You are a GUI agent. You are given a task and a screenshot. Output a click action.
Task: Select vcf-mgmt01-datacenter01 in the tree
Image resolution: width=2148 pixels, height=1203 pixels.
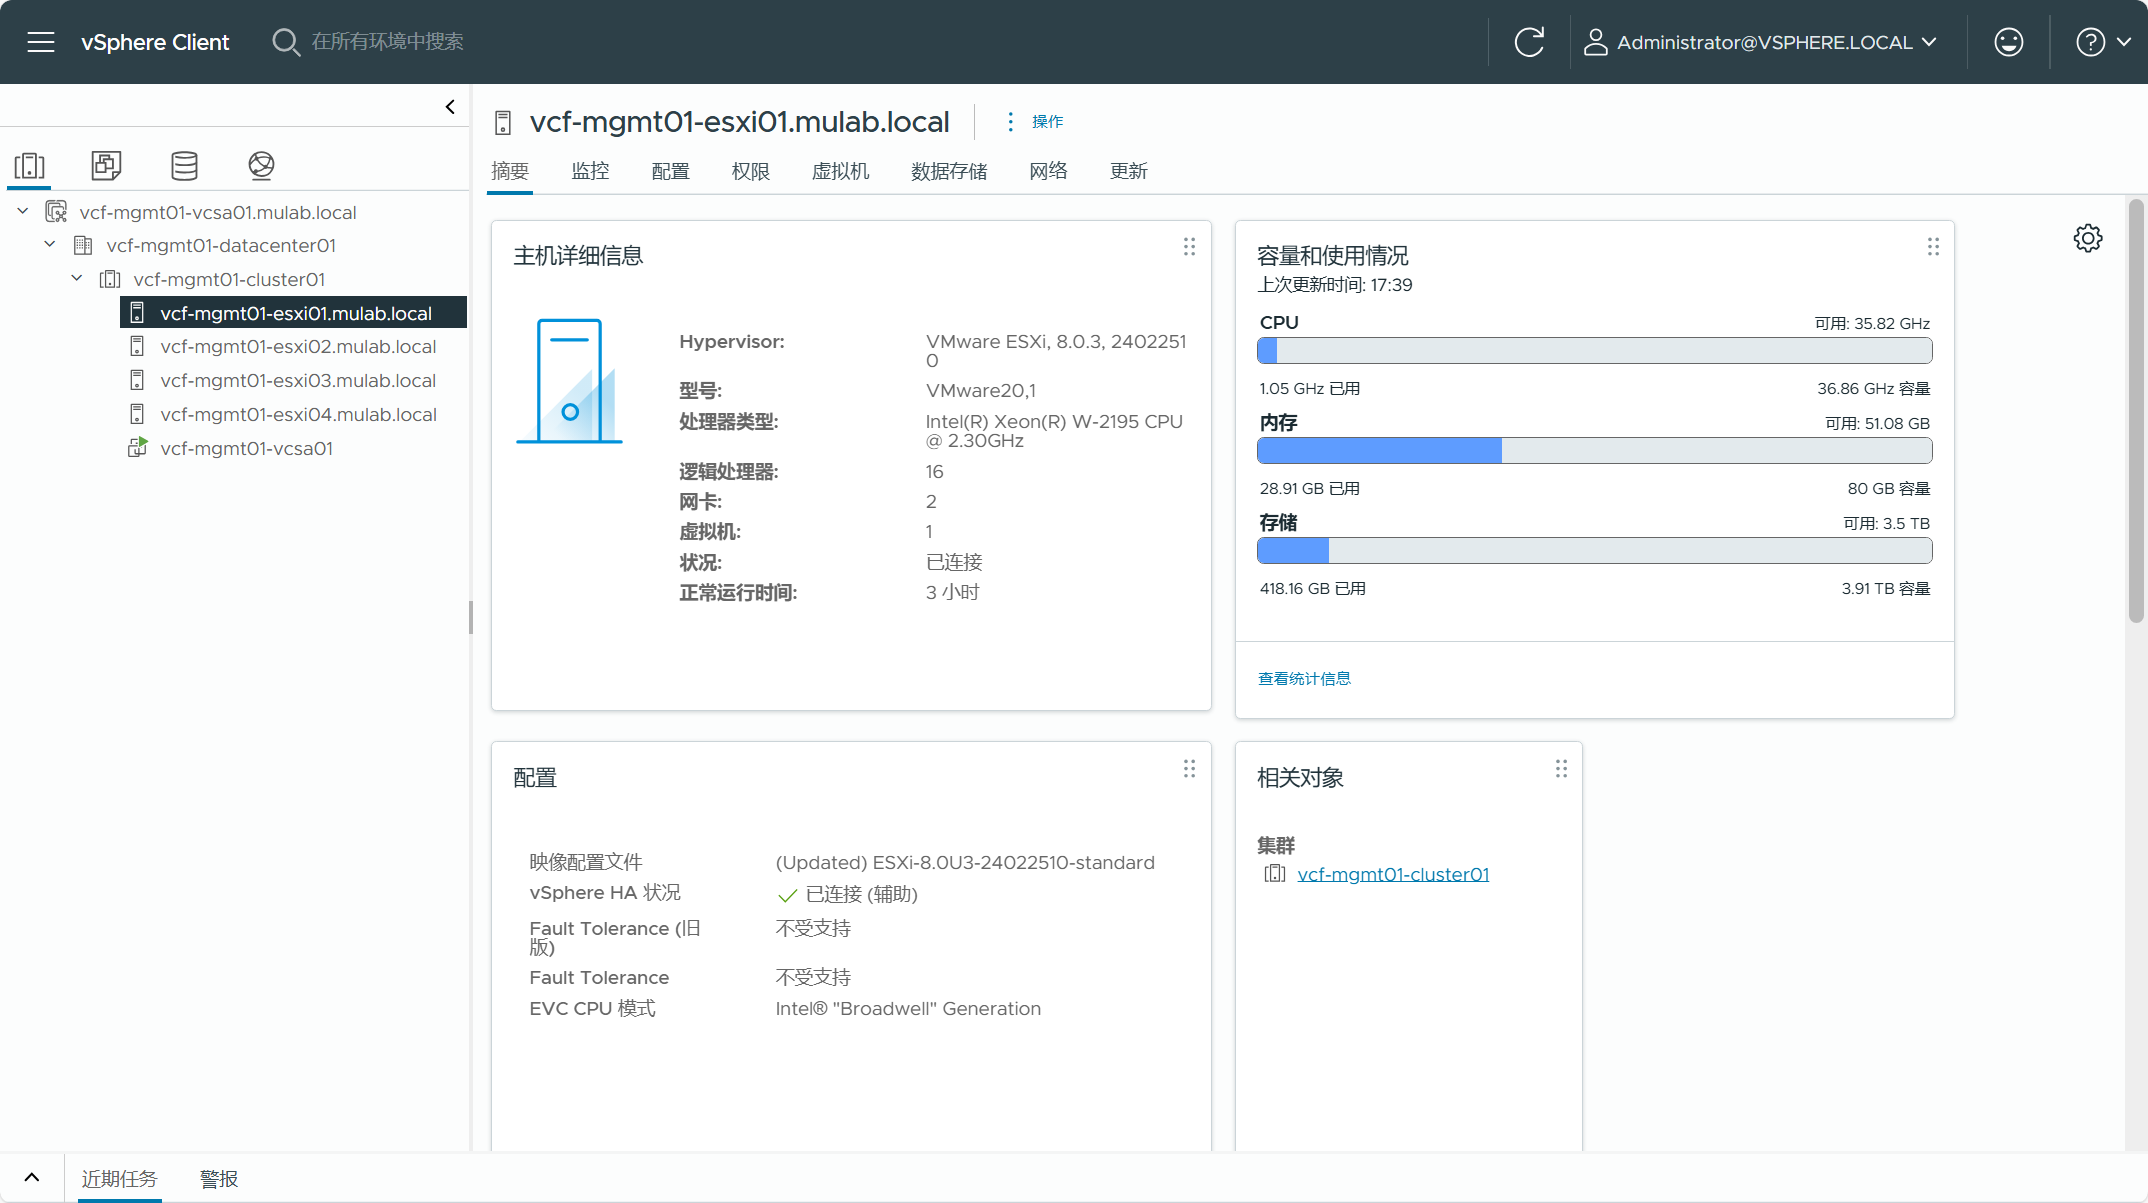coord(221,245)
